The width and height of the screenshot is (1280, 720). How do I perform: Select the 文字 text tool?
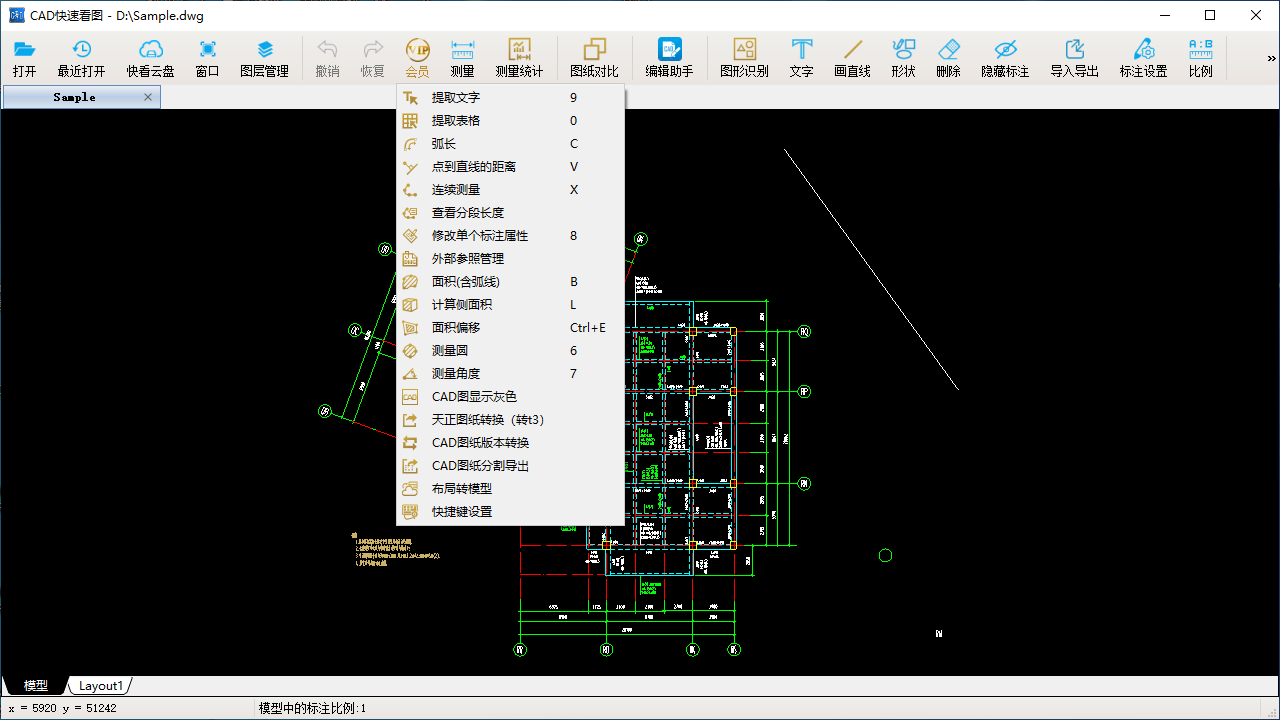[801, 55]
